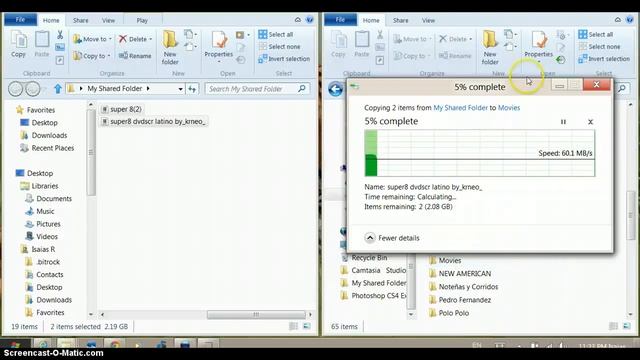Open Share tab in right window

click(400, 20)
